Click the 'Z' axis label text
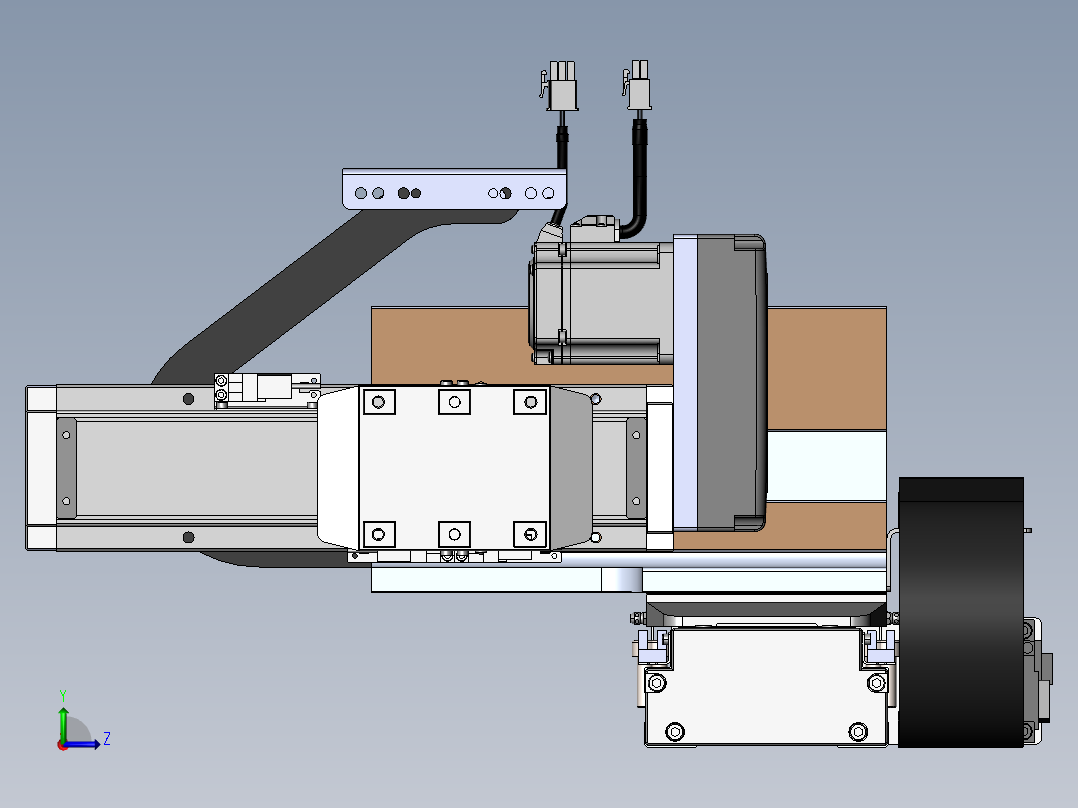This screenshot has width=1078, height=808. (x=107, y=739)
